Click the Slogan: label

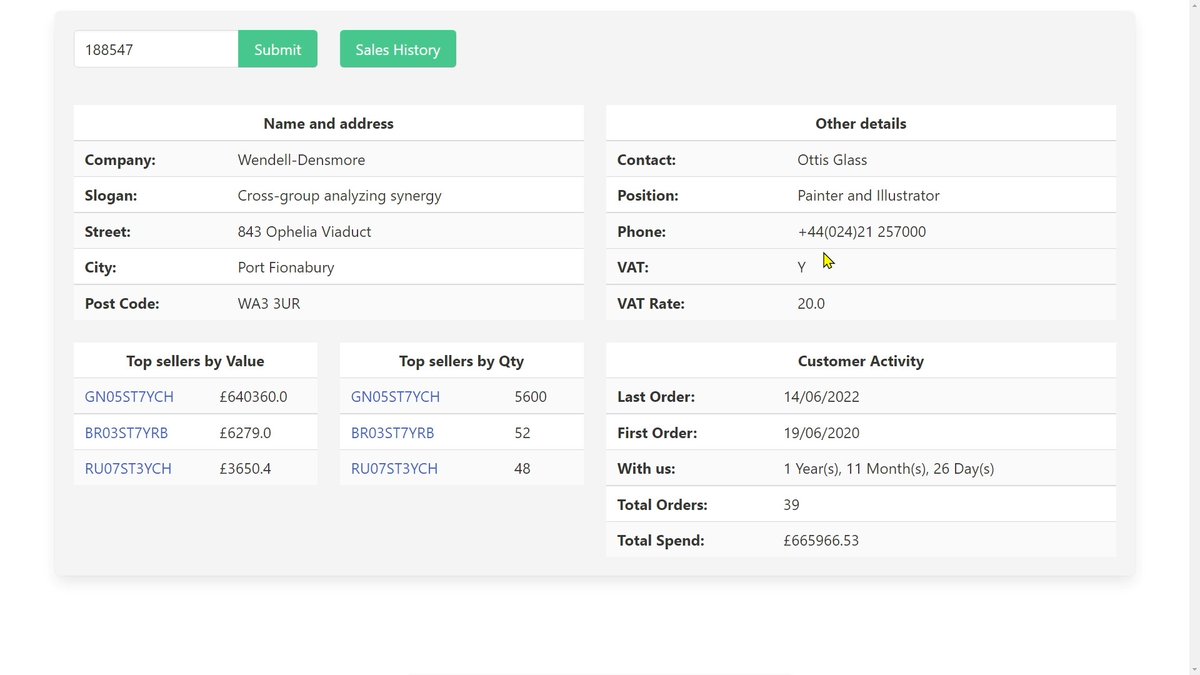111,196
